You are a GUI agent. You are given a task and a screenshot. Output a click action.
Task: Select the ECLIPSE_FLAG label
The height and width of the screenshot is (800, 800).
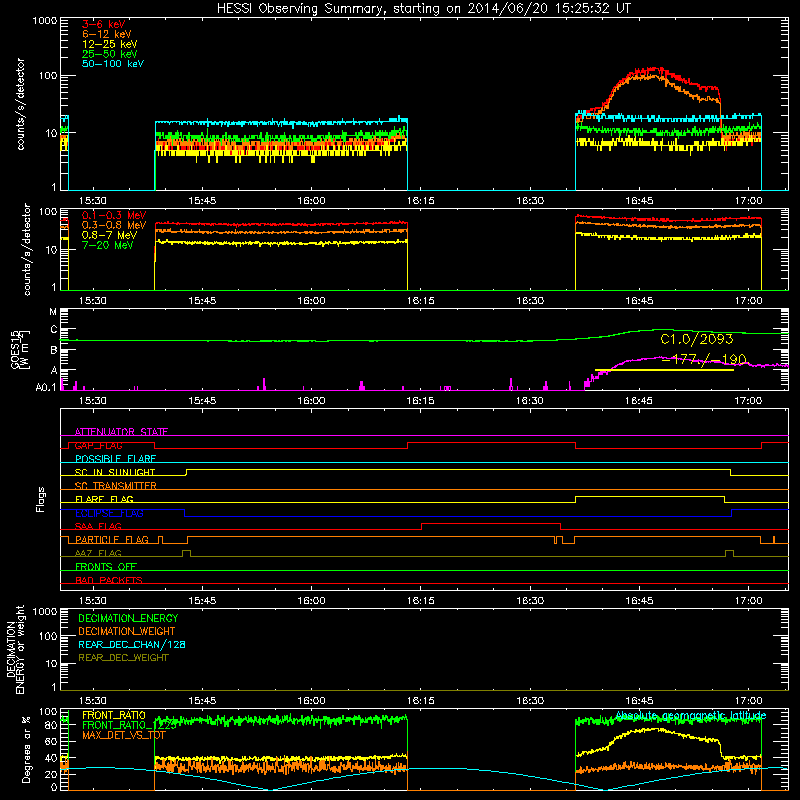109,513
